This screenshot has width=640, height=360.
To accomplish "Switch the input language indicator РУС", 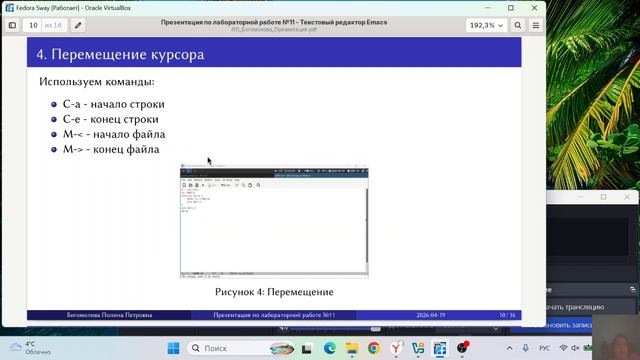I will (544, 348).
